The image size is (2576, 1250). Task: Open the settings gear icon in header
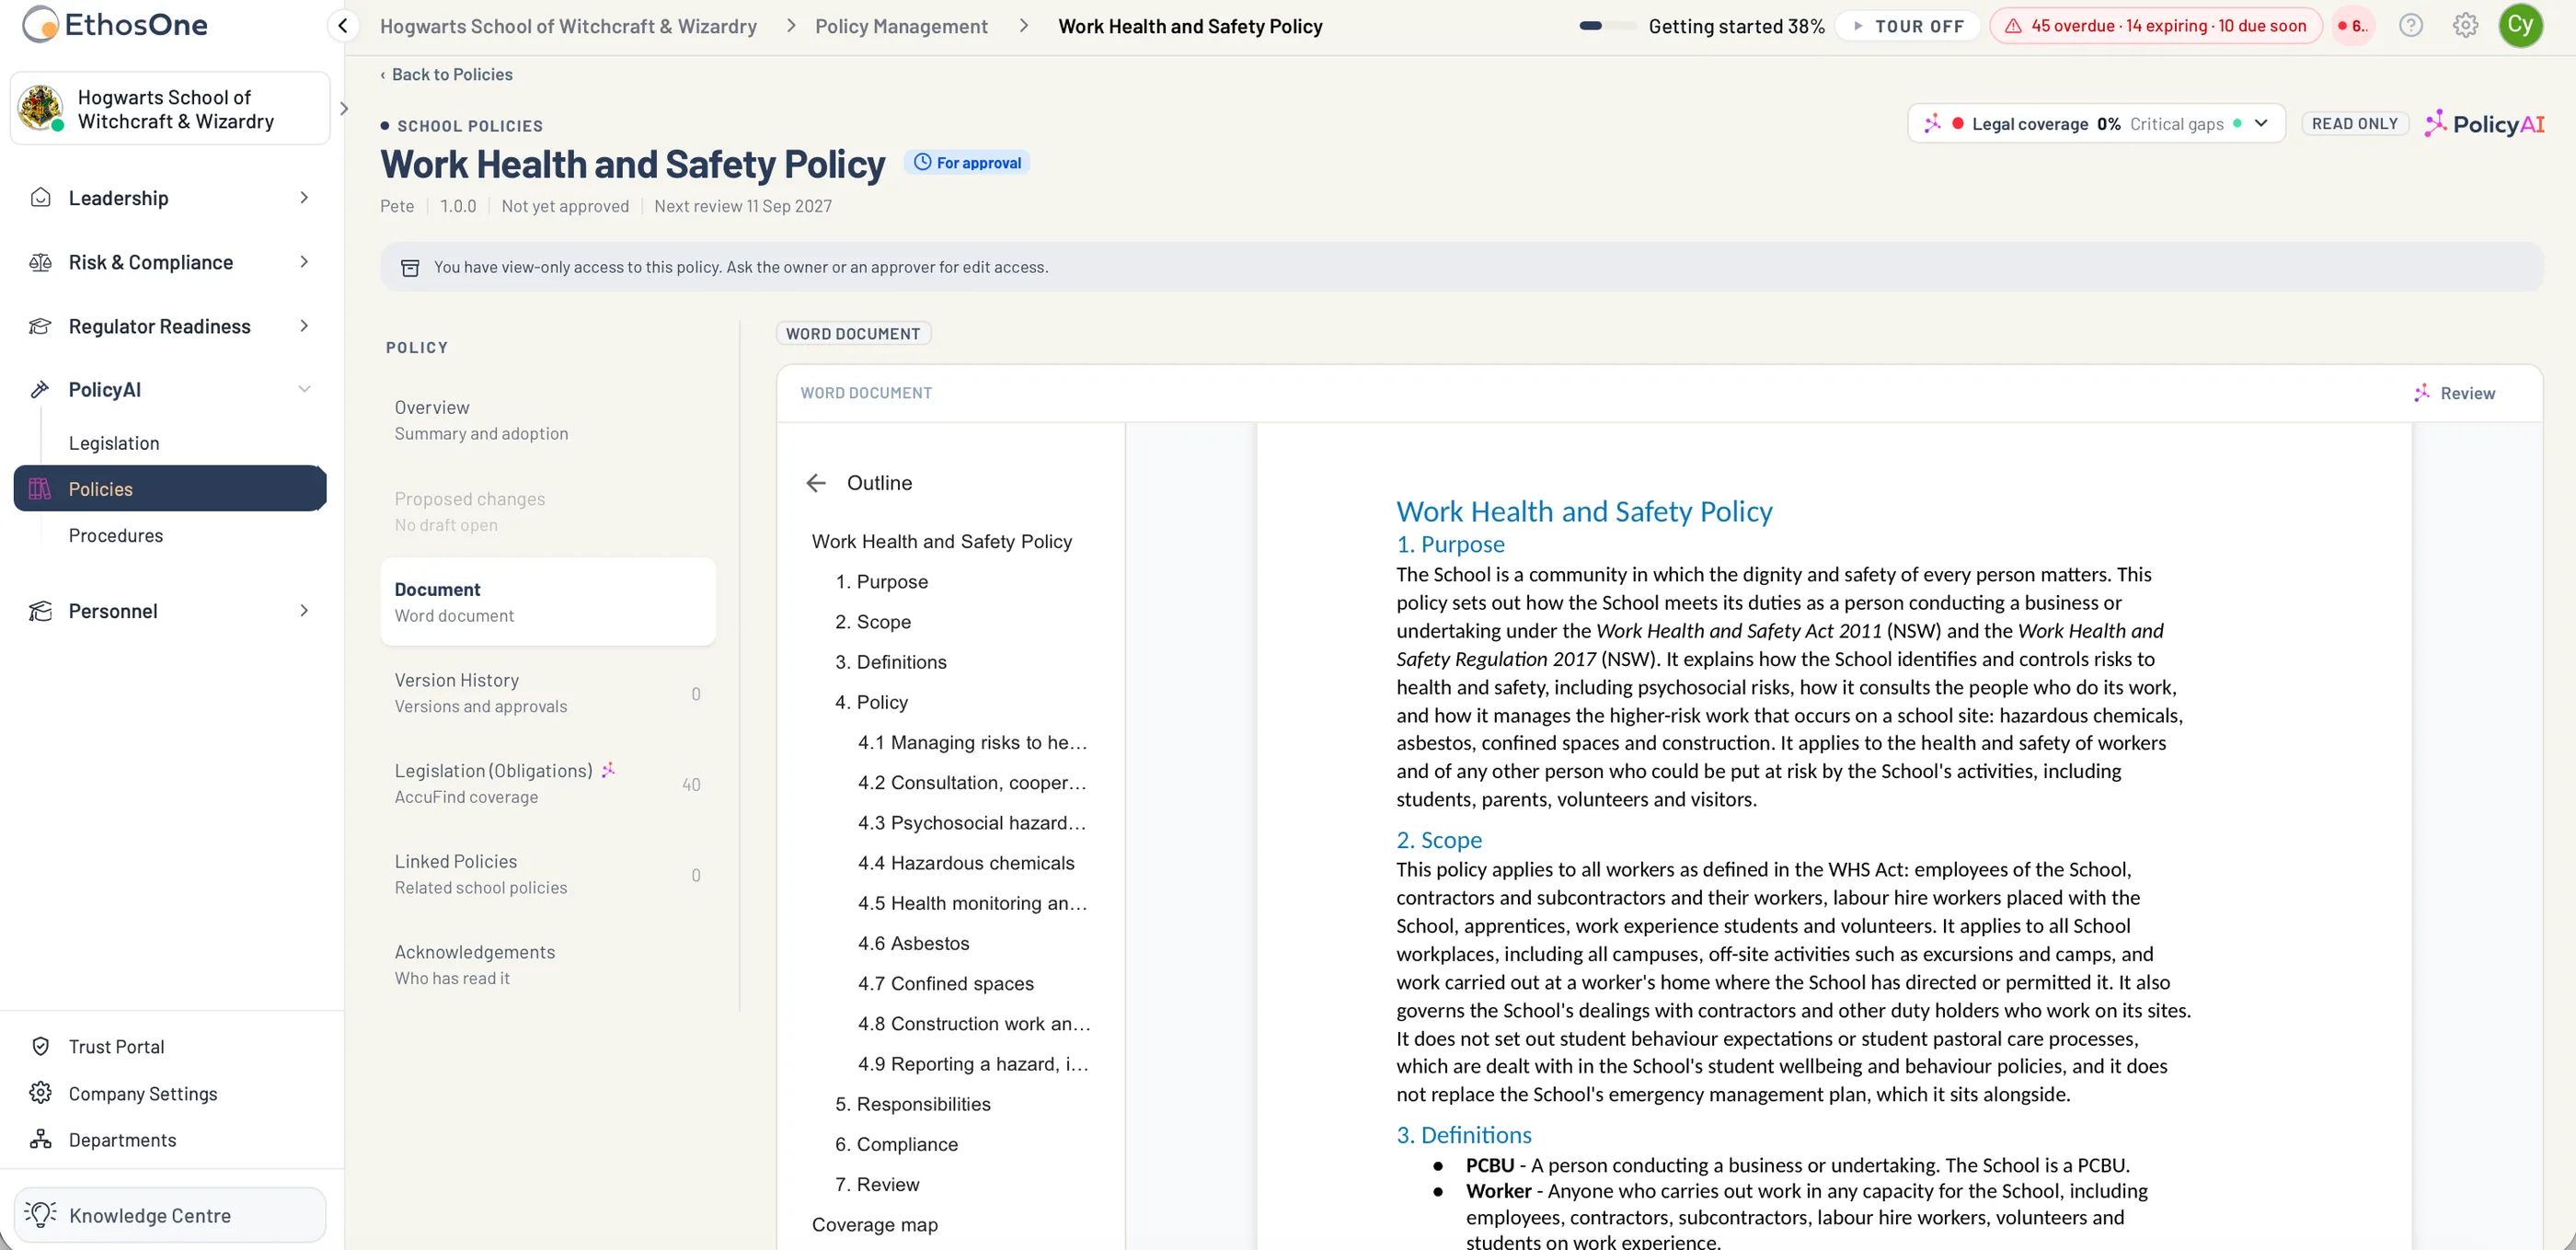click(2465, 26)
